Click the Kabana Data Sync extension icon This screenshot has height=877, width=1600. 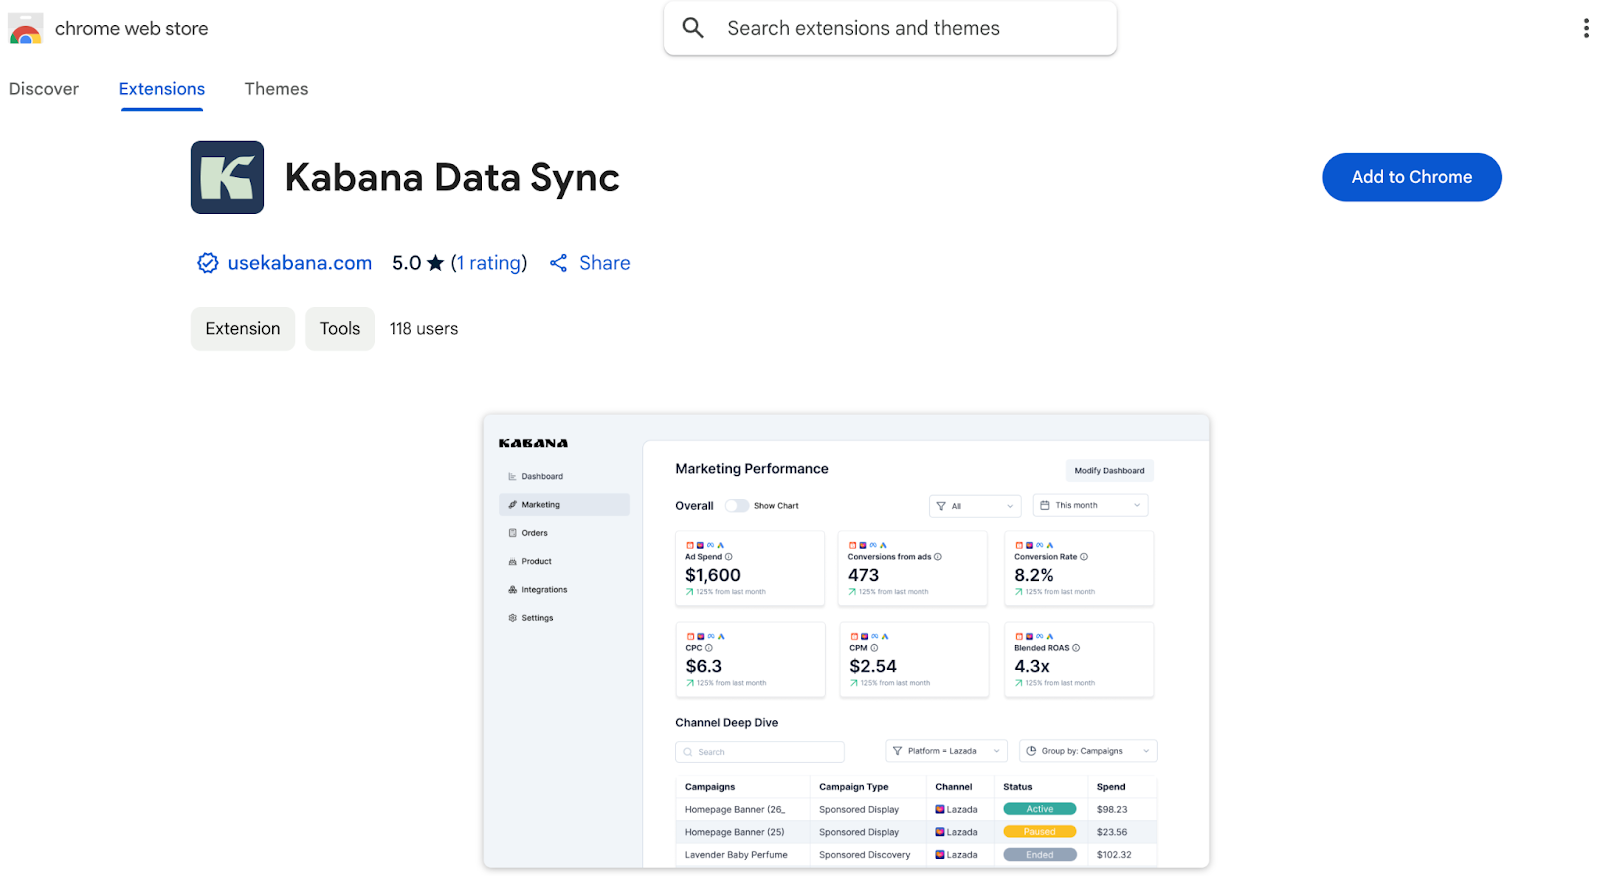click(x=227, y=177)
